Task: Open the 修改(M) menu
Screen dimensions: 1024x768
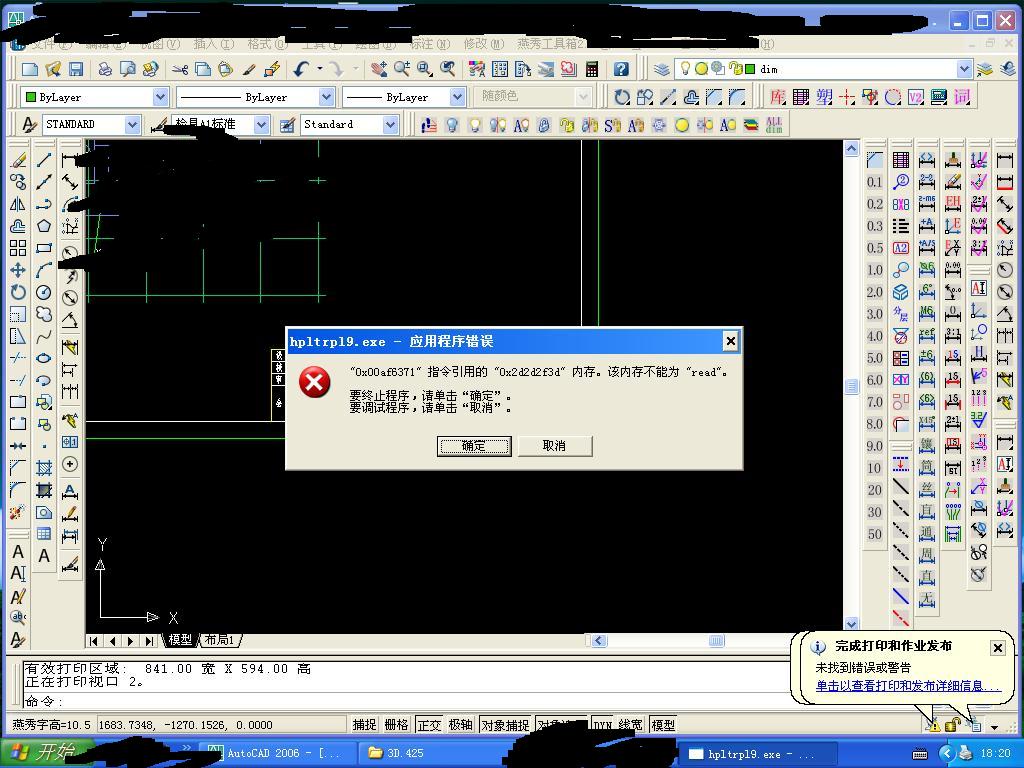Action: coord(484,44)
